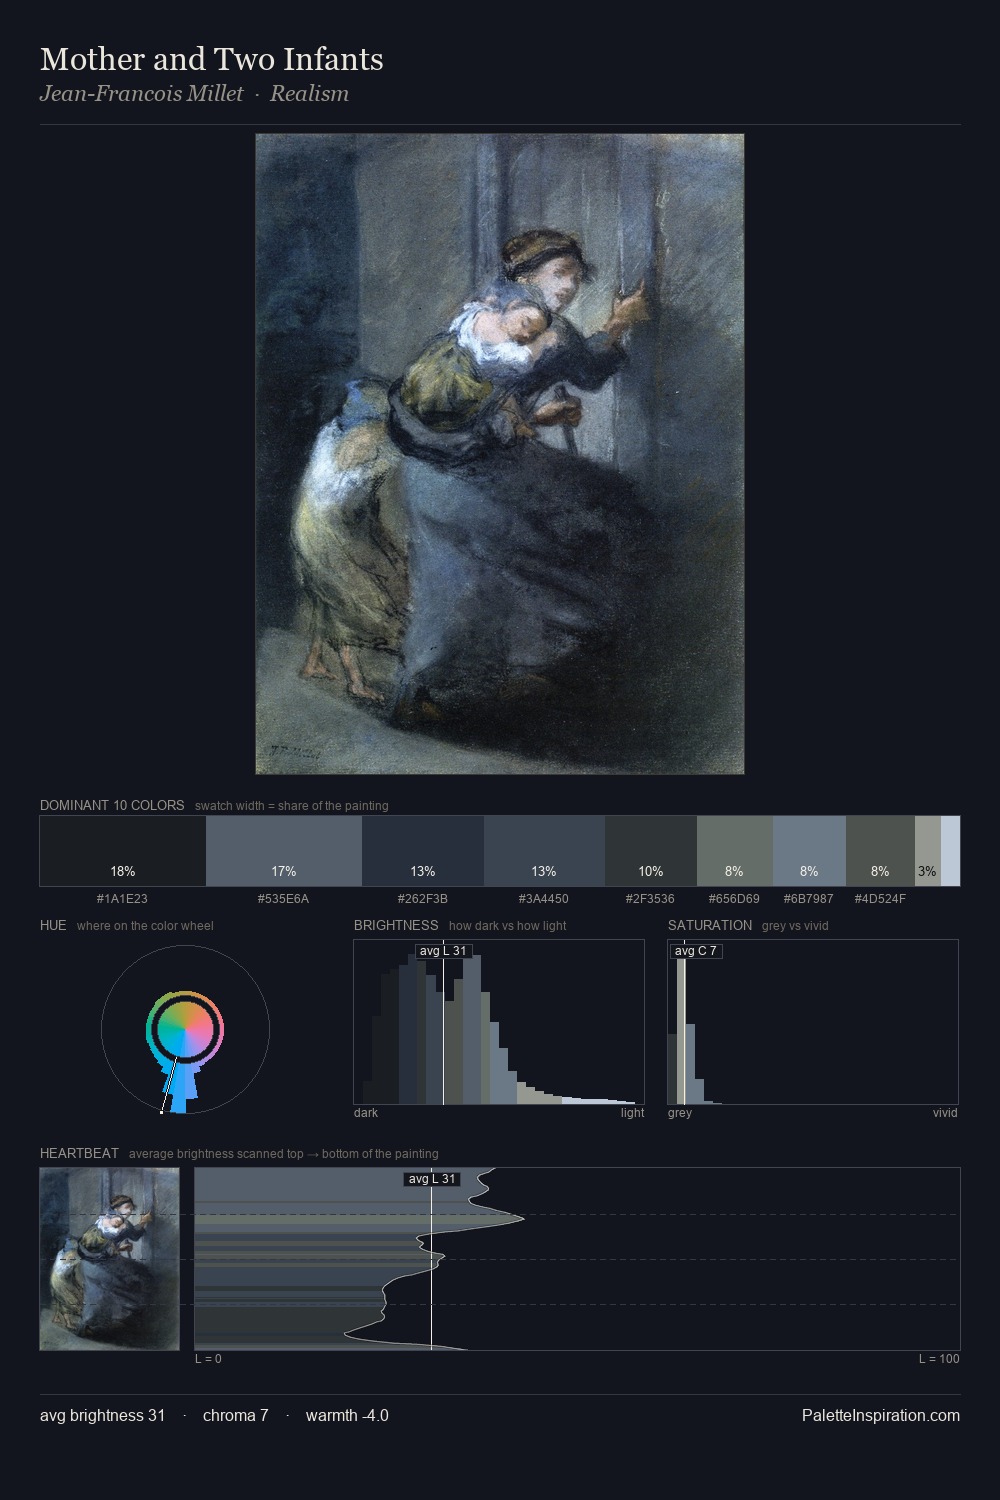Click 'avg L 31' in the Brightness histogram

[x=443, y=951]
